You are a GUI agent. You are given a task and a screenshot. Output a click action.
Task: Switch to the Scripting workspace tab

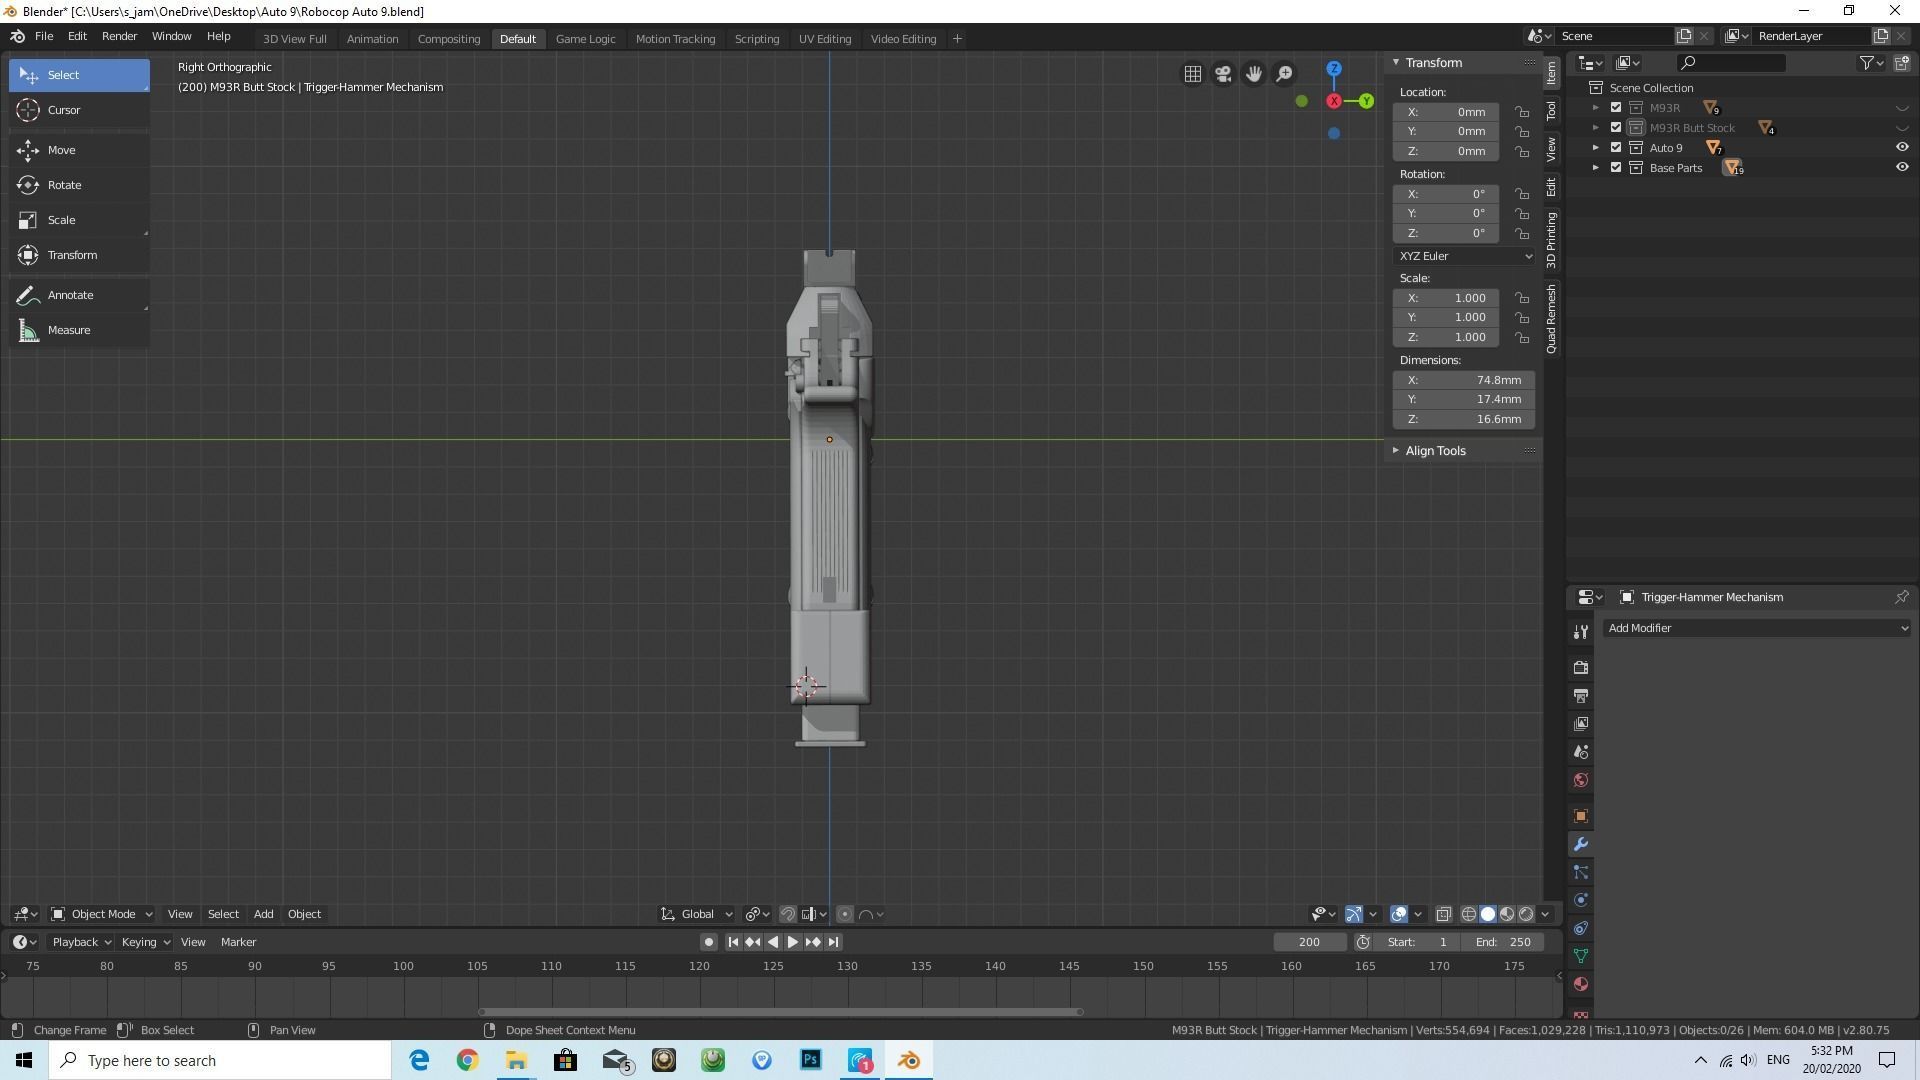[x=757, y=39]
